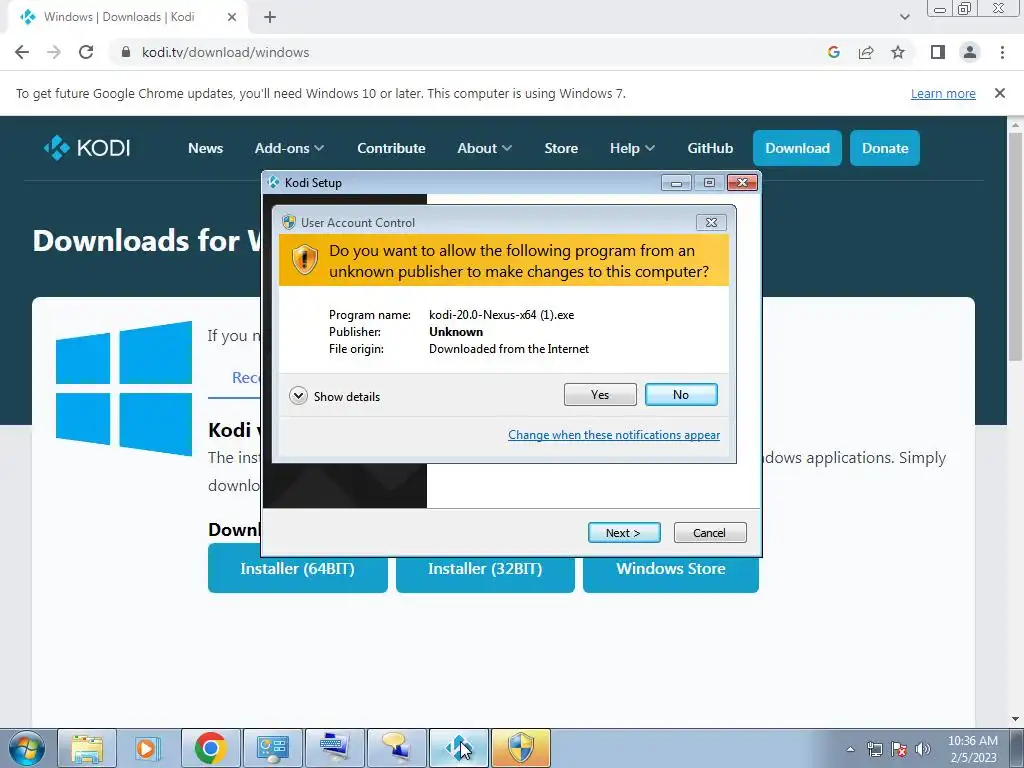Click the UAC warning shield icon
Screen dimensions: 1024x768
point(304,260)
